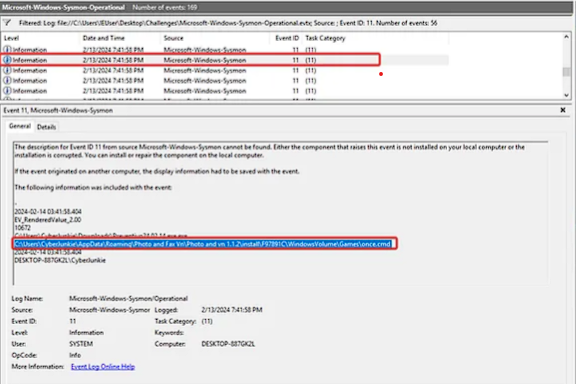The width and height of the screenshot is (576, 384).
Task: Close the Event 11 preview pane
Action: pos(563,110)
